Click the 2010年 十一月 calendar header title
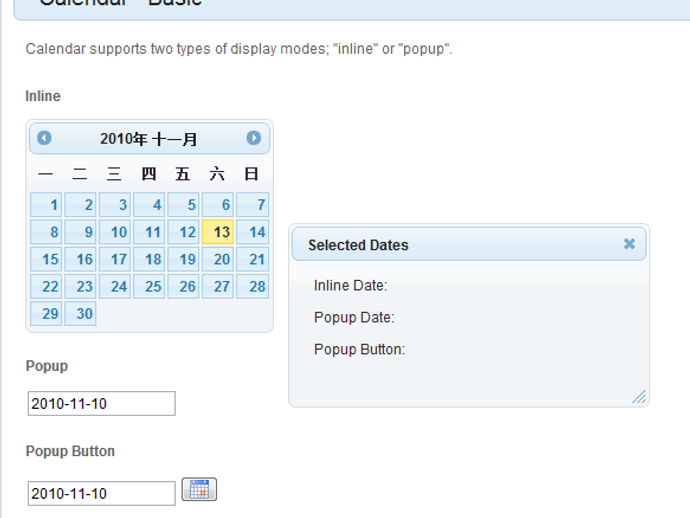This screenshot has height=518, width=690. coord(149,139)
